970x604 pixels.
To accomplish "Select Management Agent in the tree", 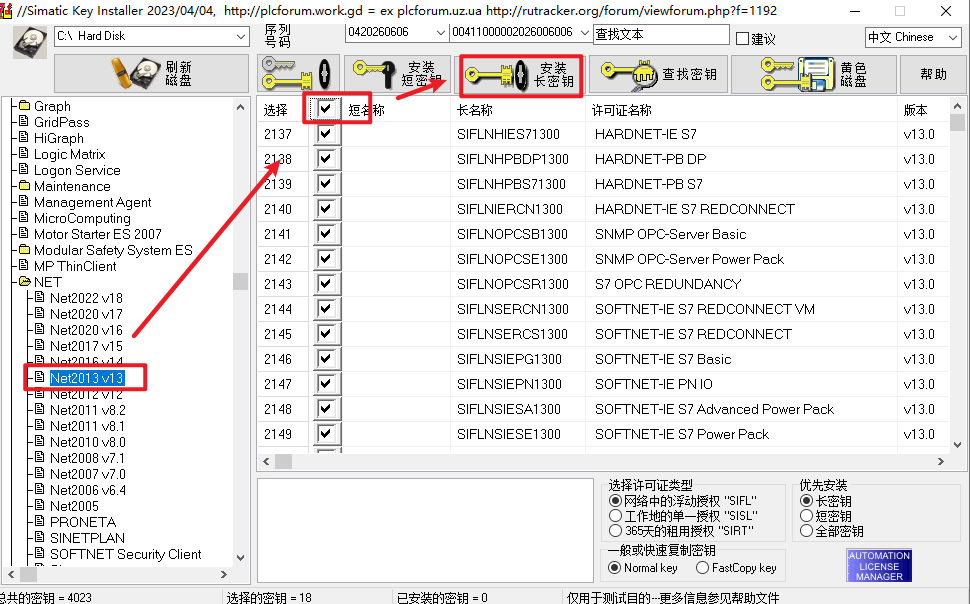I will coord(92,202).
